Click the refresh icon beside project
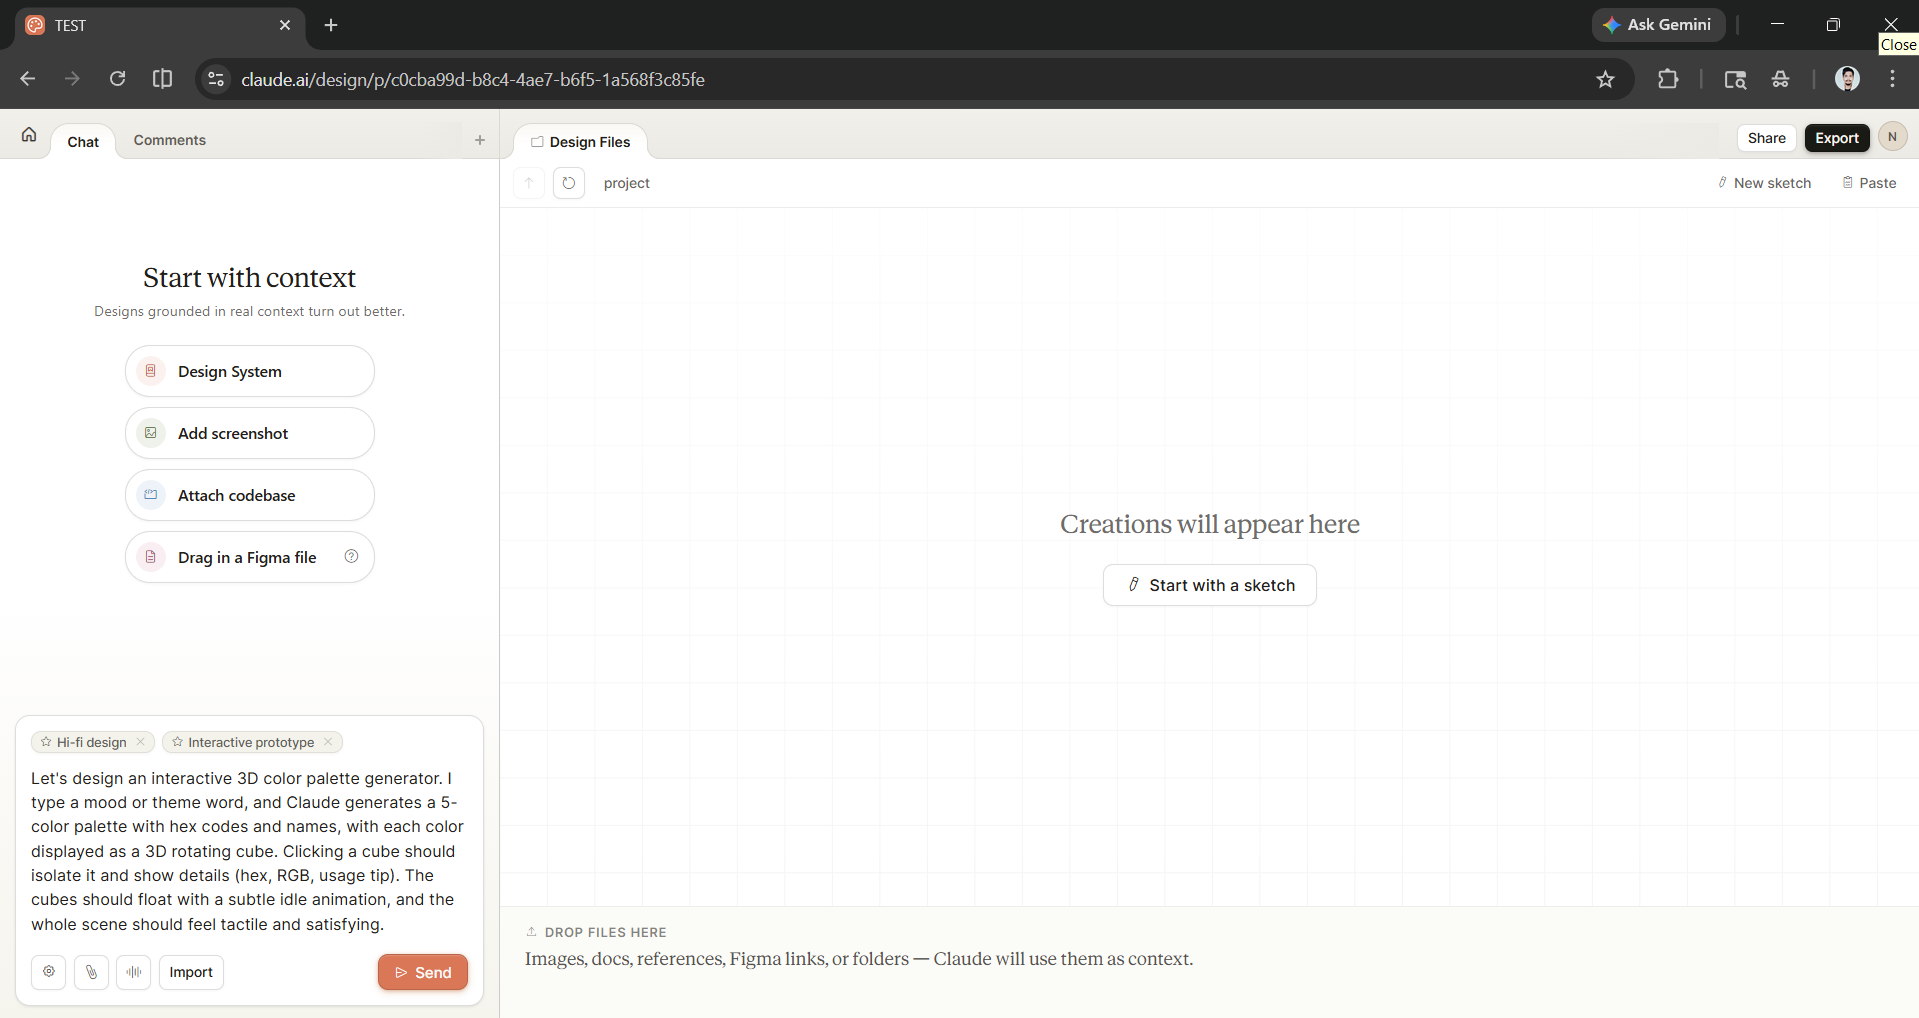1919x1018 pixels. pyautogui.click(x=568, y=183)
